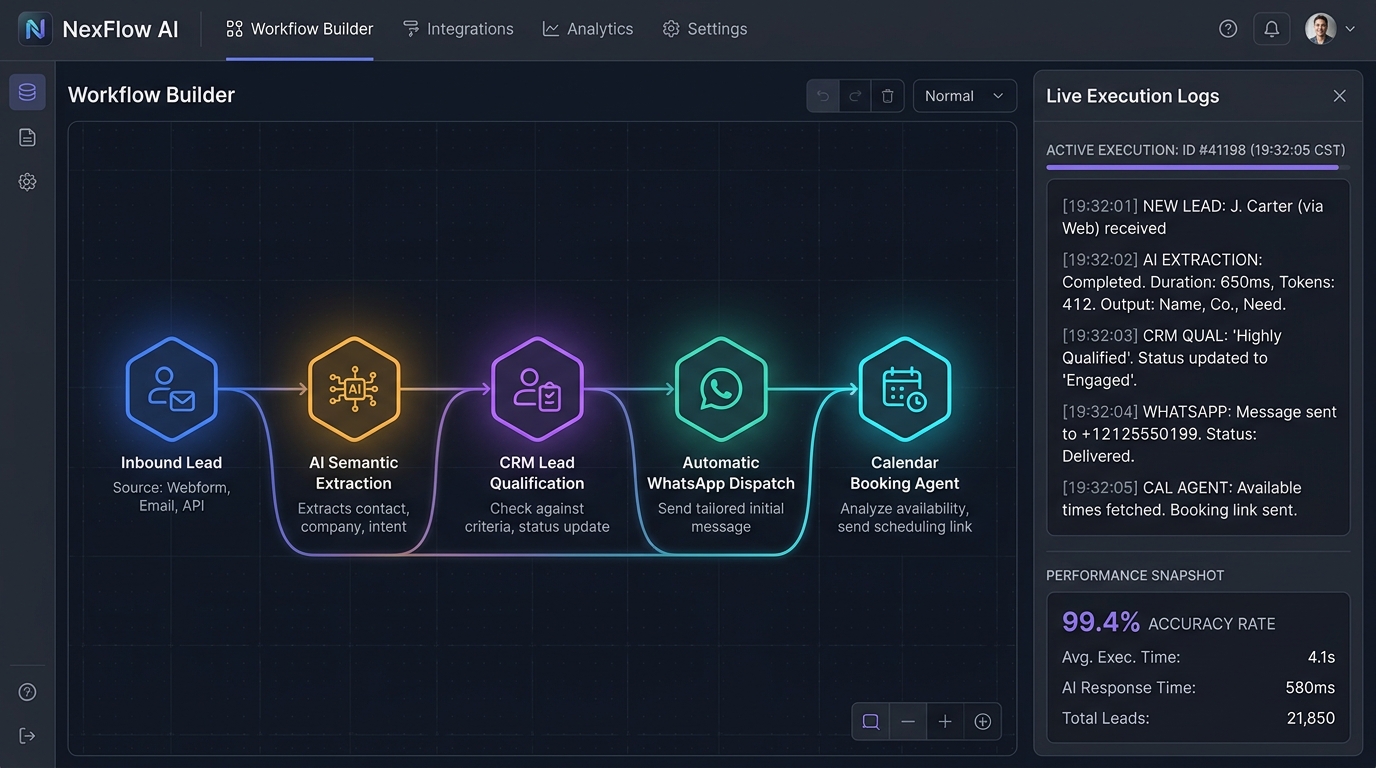Click the gear icon in left sidebar
The height and width of the screenshot is (768, 1376).
[x=27, y=182]
